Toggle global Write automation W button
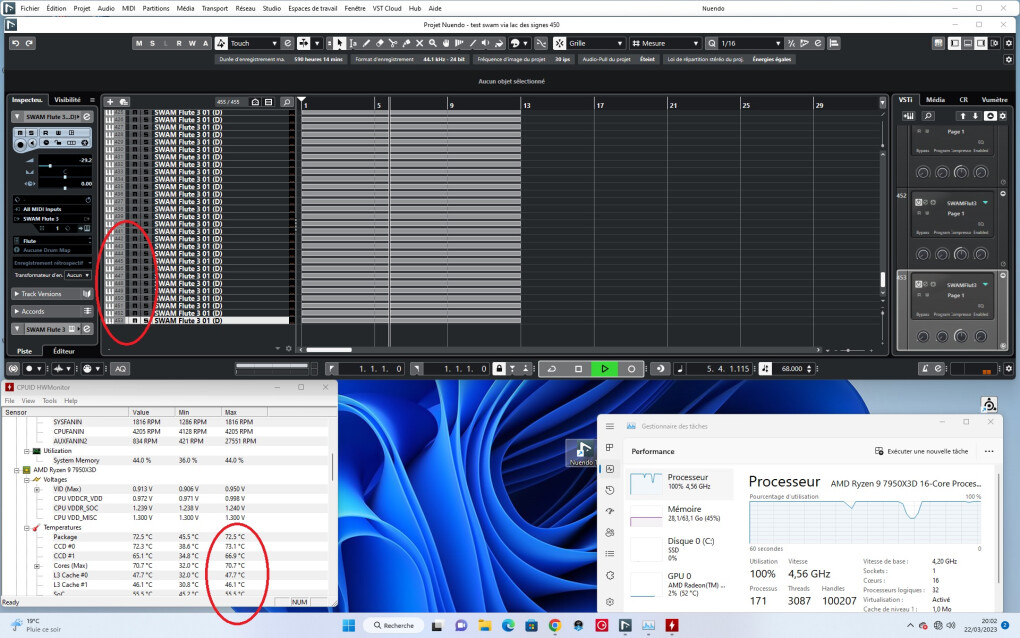Screen dimensions: 1020x638 [192, 44]
